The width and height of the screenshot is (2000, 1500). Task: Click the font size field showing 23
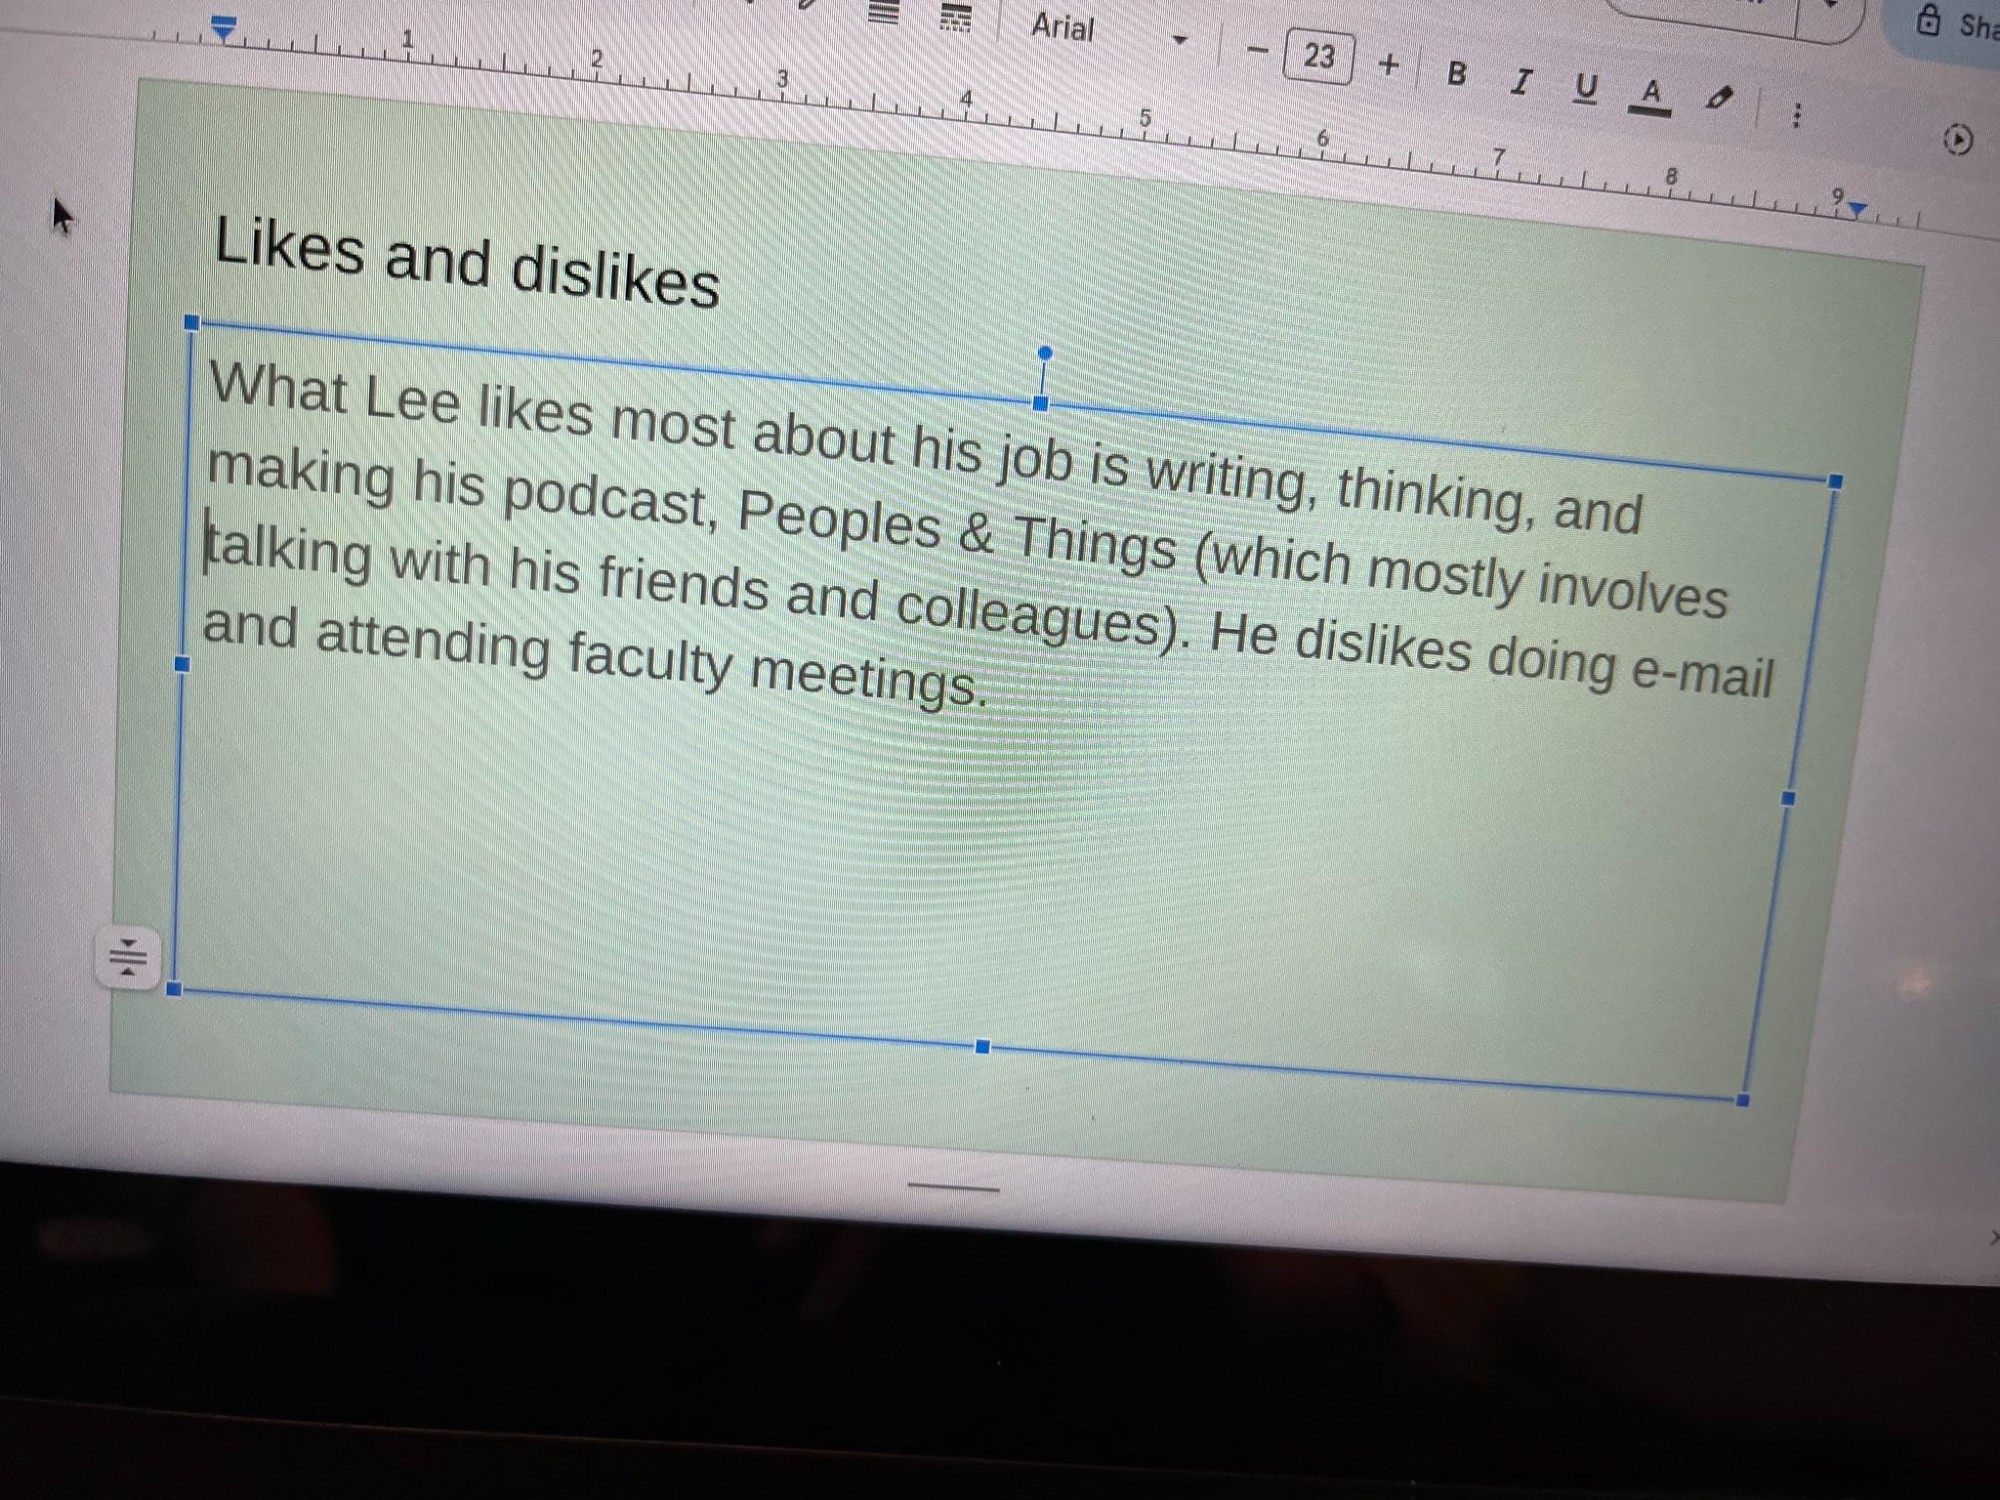pos(1318,56)
